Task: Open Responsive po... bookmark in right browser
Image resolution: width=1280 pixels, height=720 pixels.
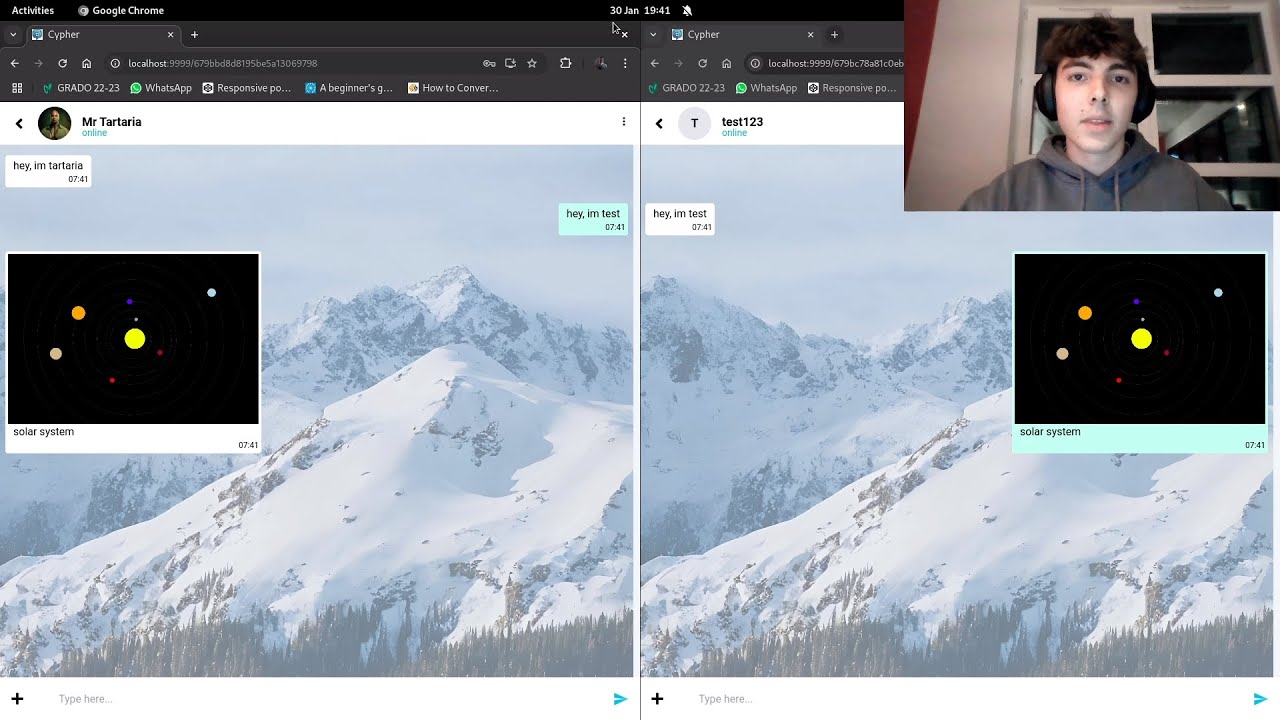Action: (x=852, y=88)
